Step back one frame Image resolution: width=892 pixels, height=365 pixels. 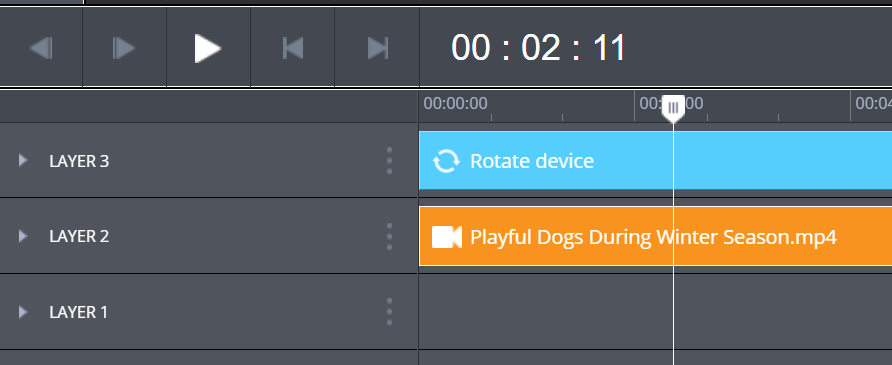pyautogui.click(x=41, y=48)
